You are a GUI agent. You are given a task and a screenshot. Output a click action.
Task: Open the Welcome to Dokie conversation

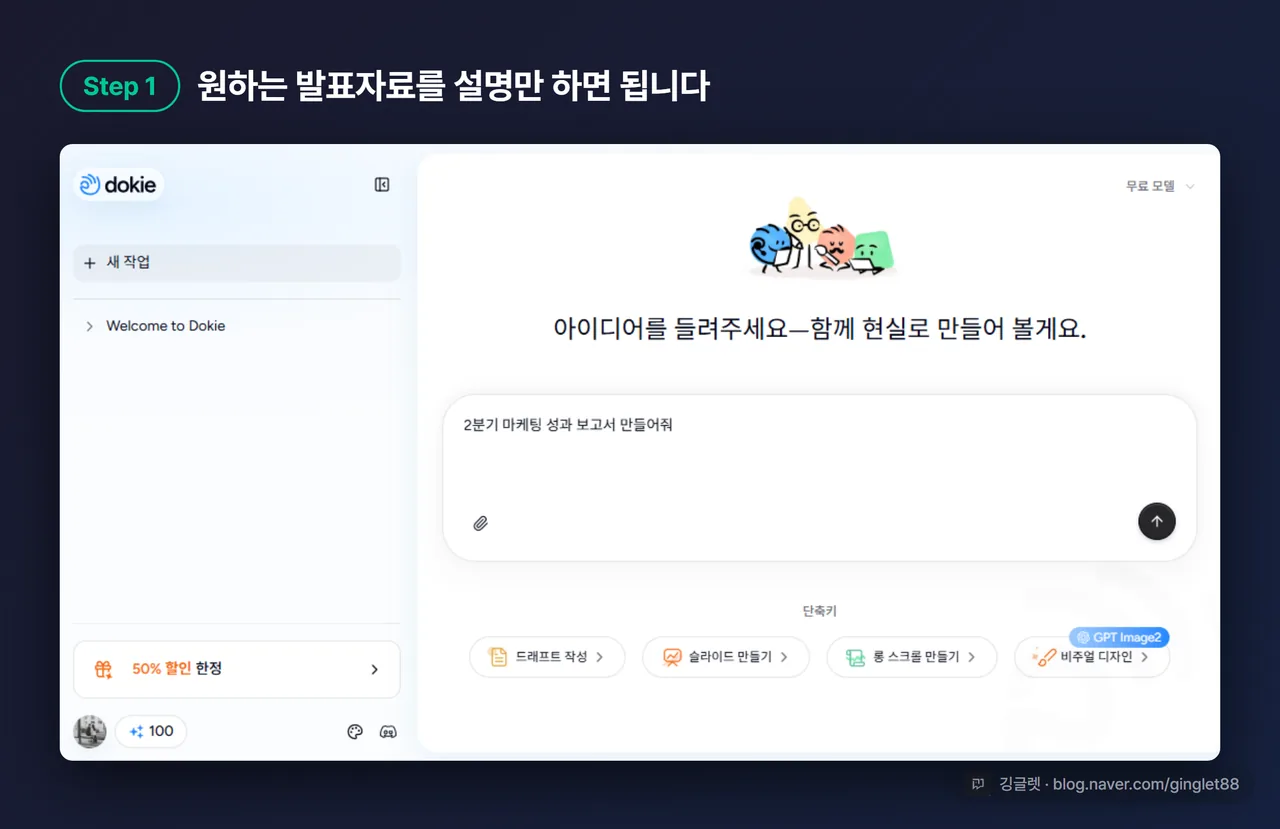coord(166,326)
